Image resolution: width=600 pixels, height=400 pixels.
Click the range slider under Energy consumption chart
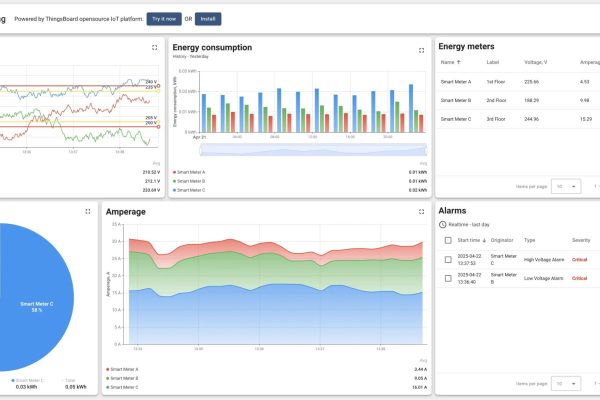(x=313, y=150)
